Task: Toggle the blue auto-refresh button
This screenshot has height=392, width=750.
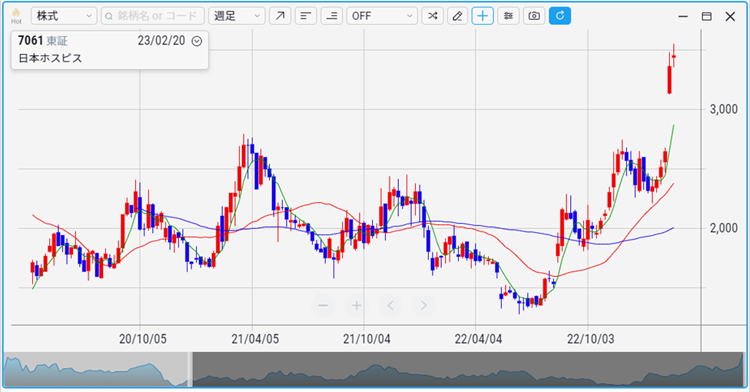Action: tap(560, 16)
